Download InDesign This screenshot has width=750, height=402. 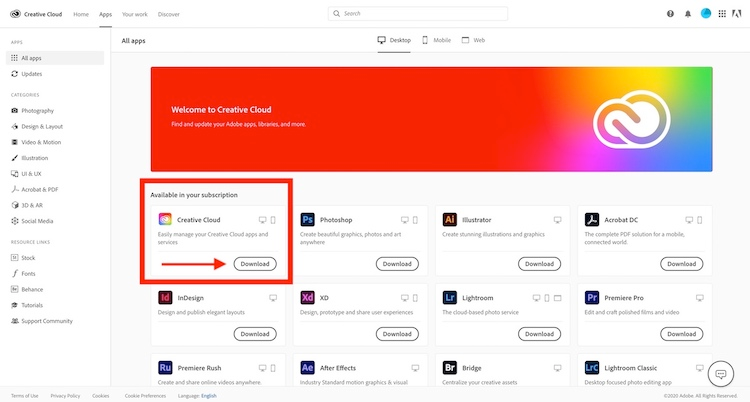pos(255,334)
